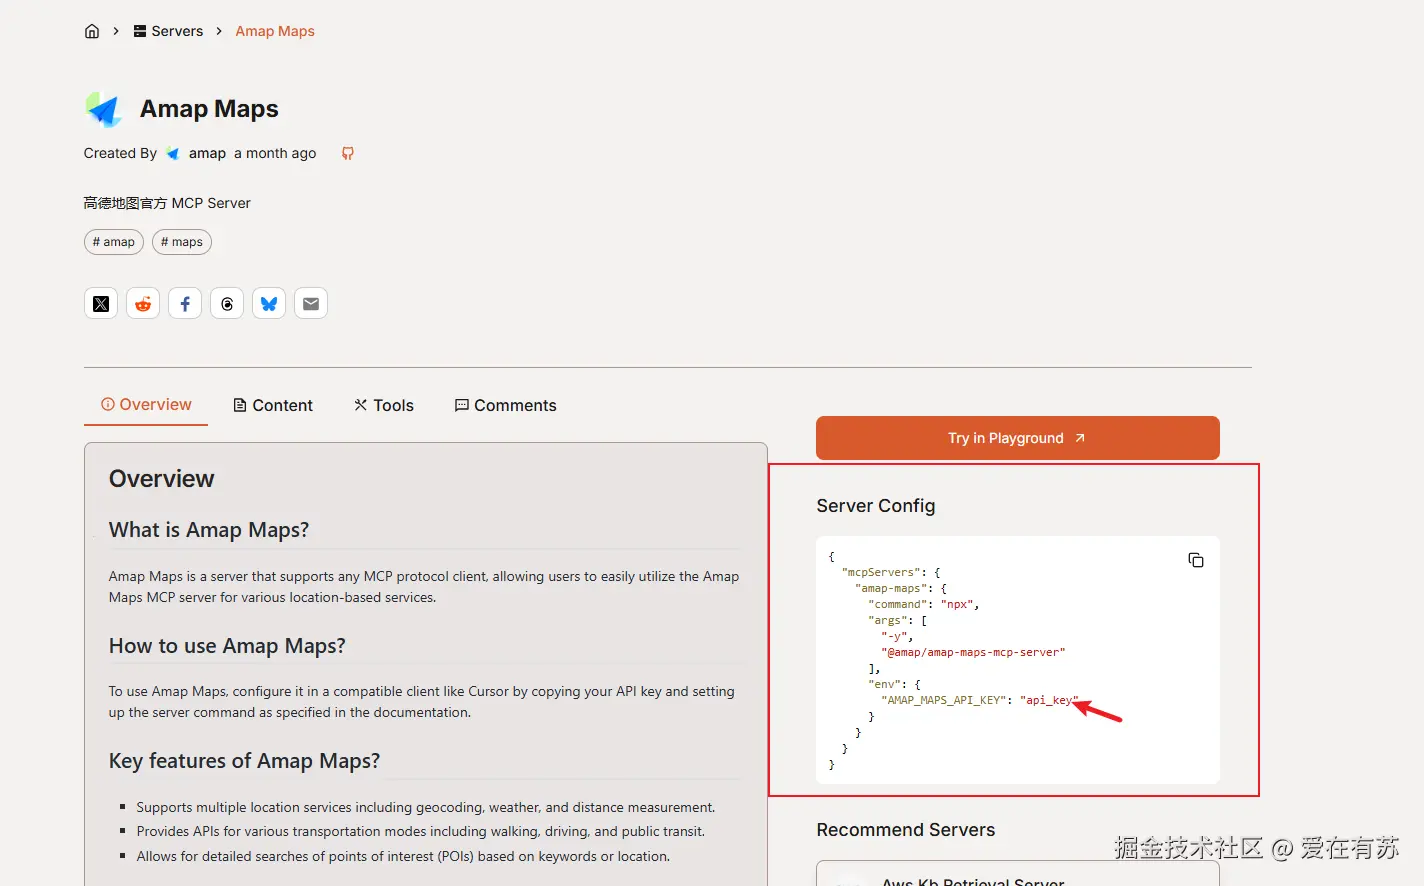Viewport: 1424px width, 886px height.
Task: Click the 'What is Amap Maps?' heading
Action: click(x=209, y=530)
